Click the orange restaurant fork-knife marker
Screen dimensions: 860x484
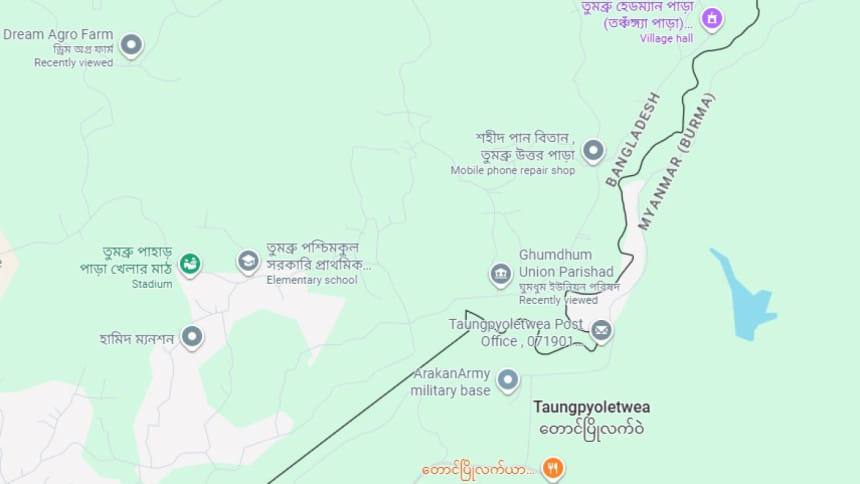(x=553, y=469)
